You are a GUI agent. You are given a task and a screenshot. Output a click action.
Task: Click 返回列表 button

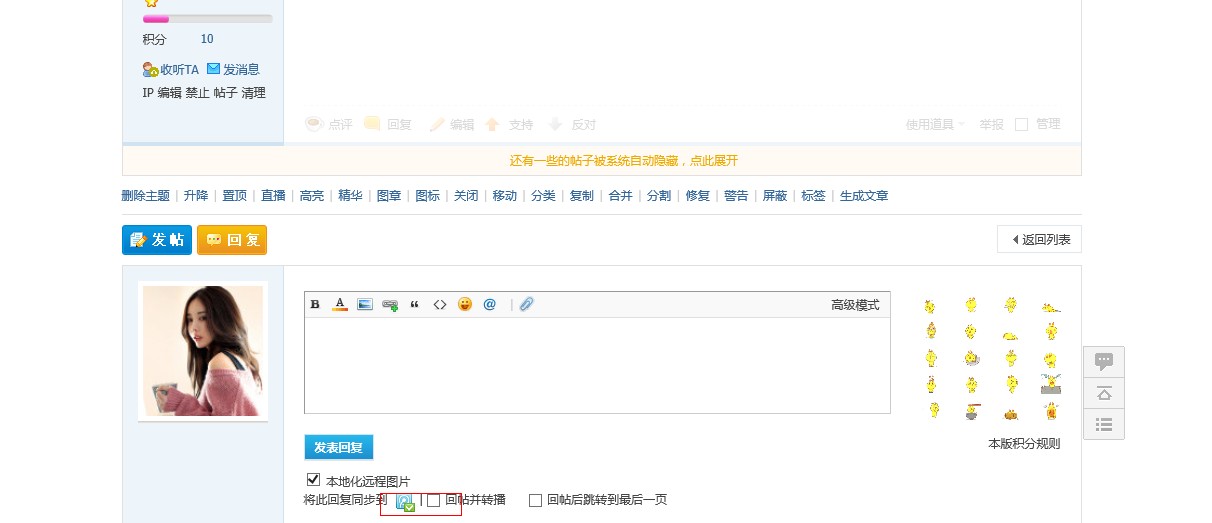1039,240
